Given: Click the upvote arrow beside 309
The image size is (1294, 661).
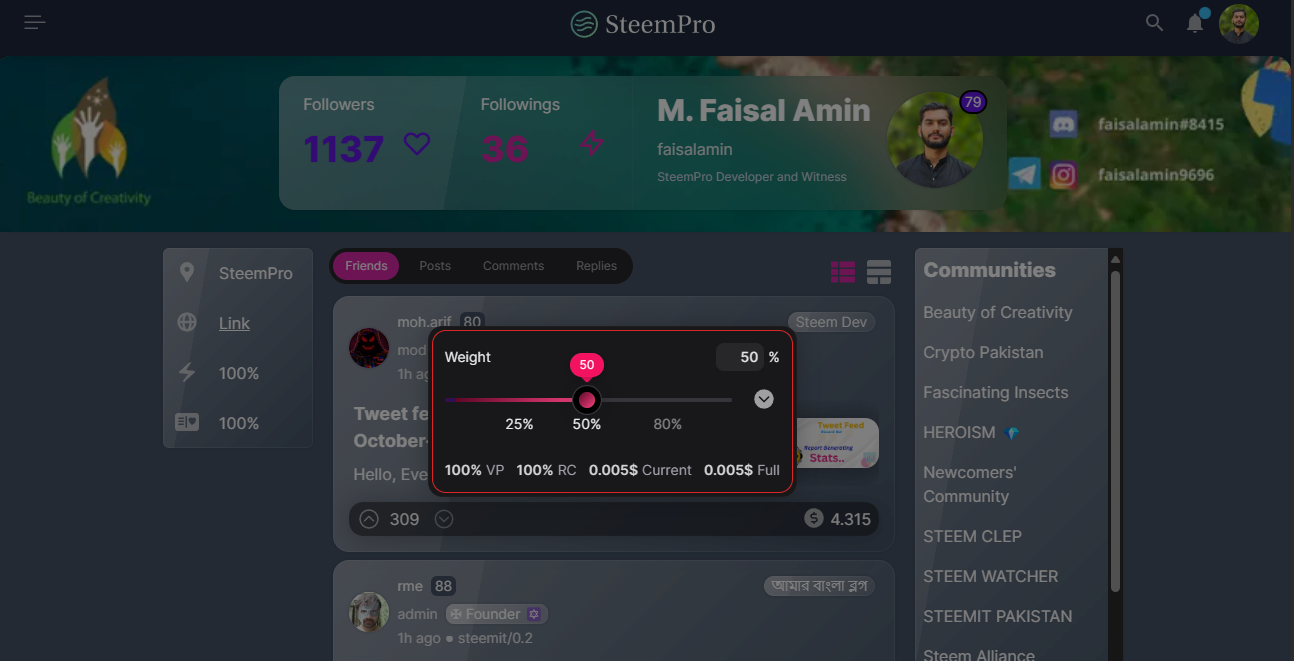Looking at the screenshot, I should point(369,519).
